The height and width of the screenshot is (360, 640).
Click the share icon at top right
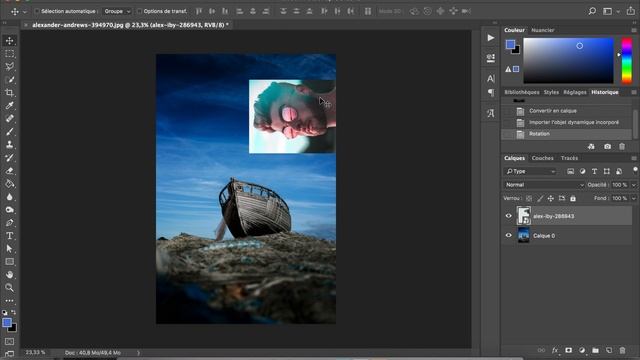631,11
